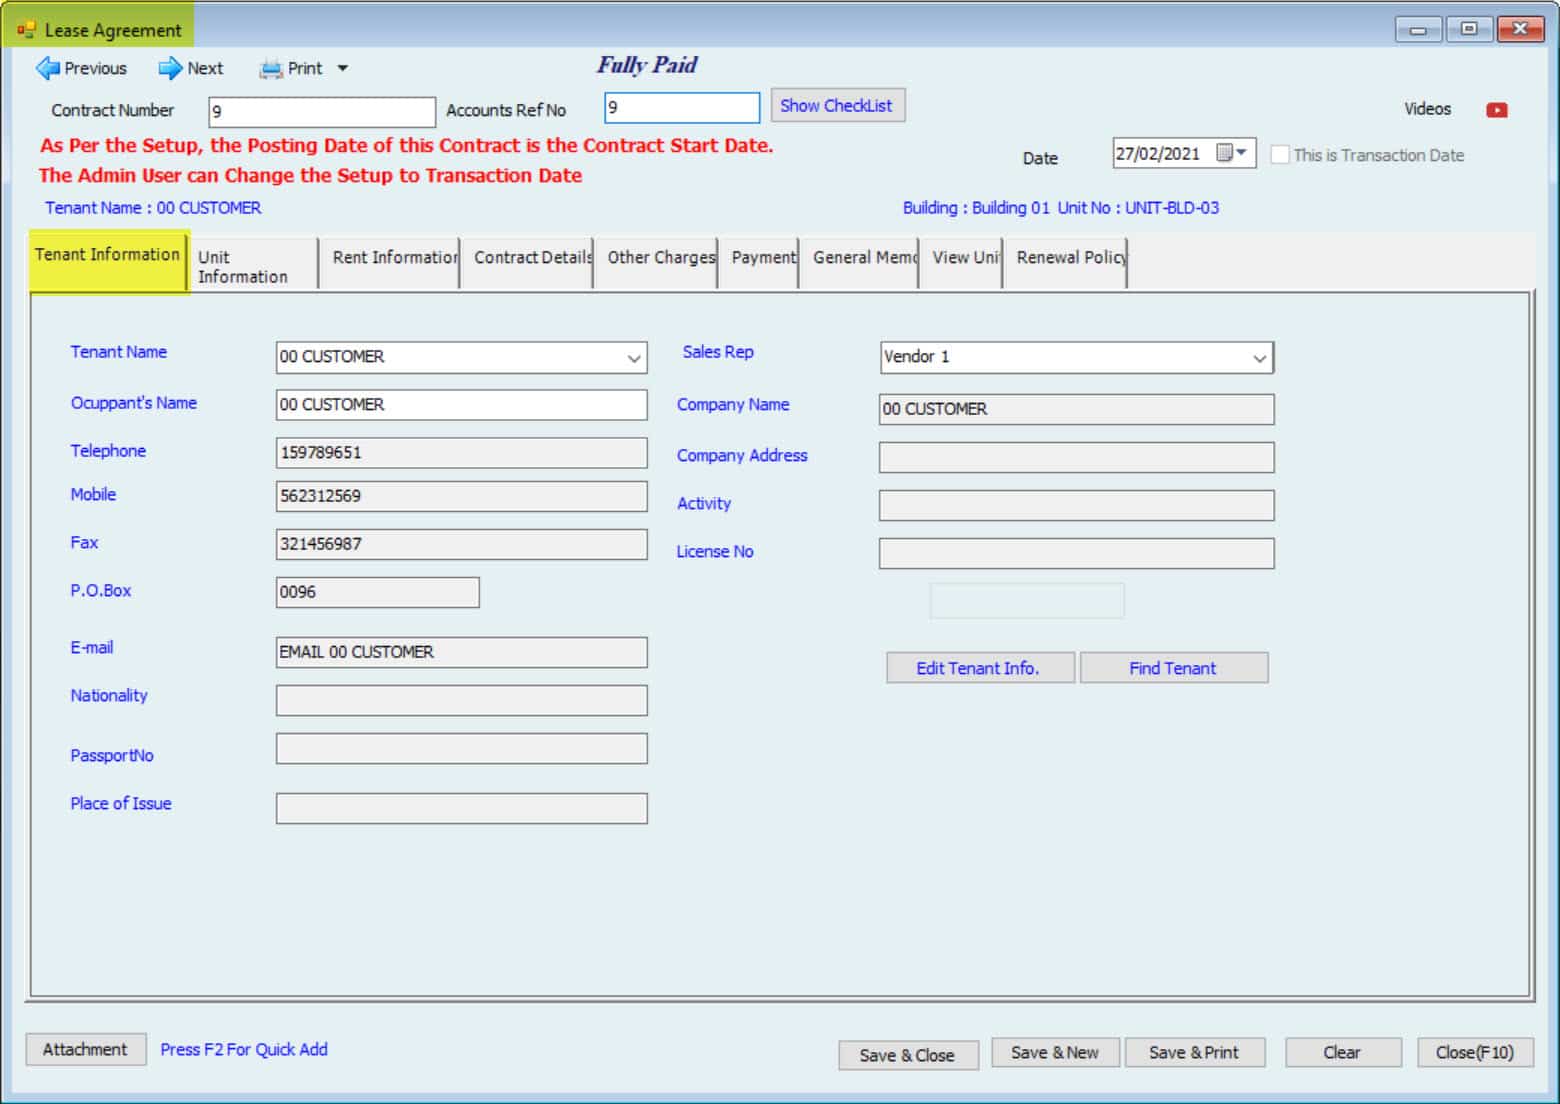
Task: Open the Videos YouTube icon
Action: click(x=1496, y=110)
